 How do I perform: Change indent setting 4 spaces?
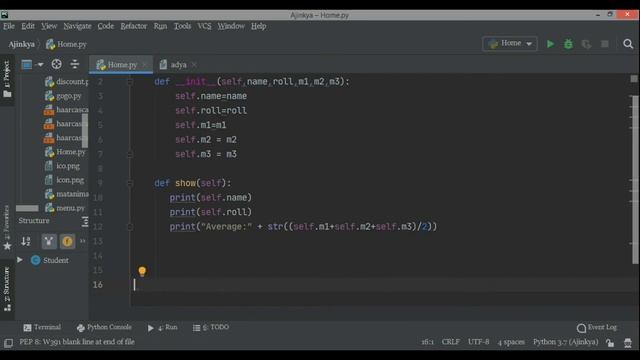[511, 342]
